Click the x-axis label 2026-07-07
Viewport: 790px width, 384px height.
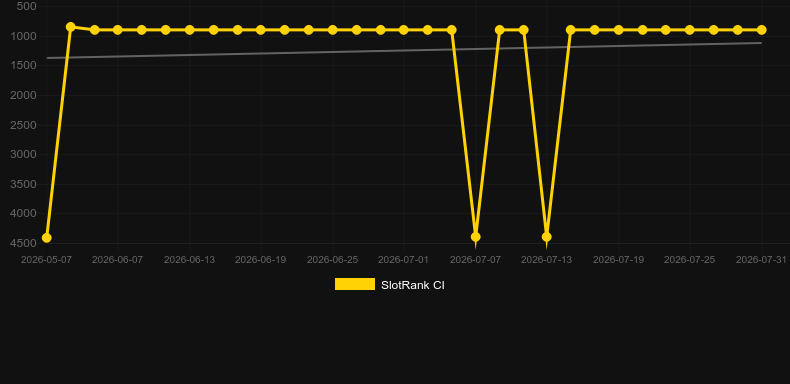point(476,260)
